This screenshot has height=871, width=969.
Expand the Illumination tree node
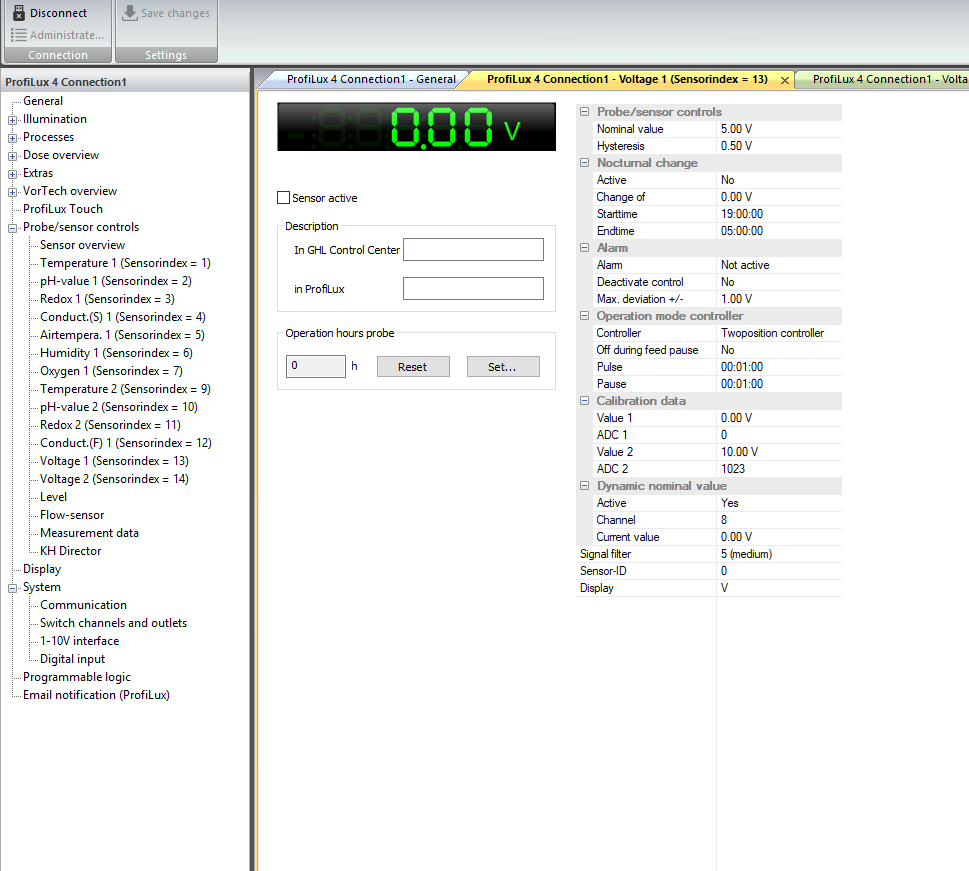[12, 120]
